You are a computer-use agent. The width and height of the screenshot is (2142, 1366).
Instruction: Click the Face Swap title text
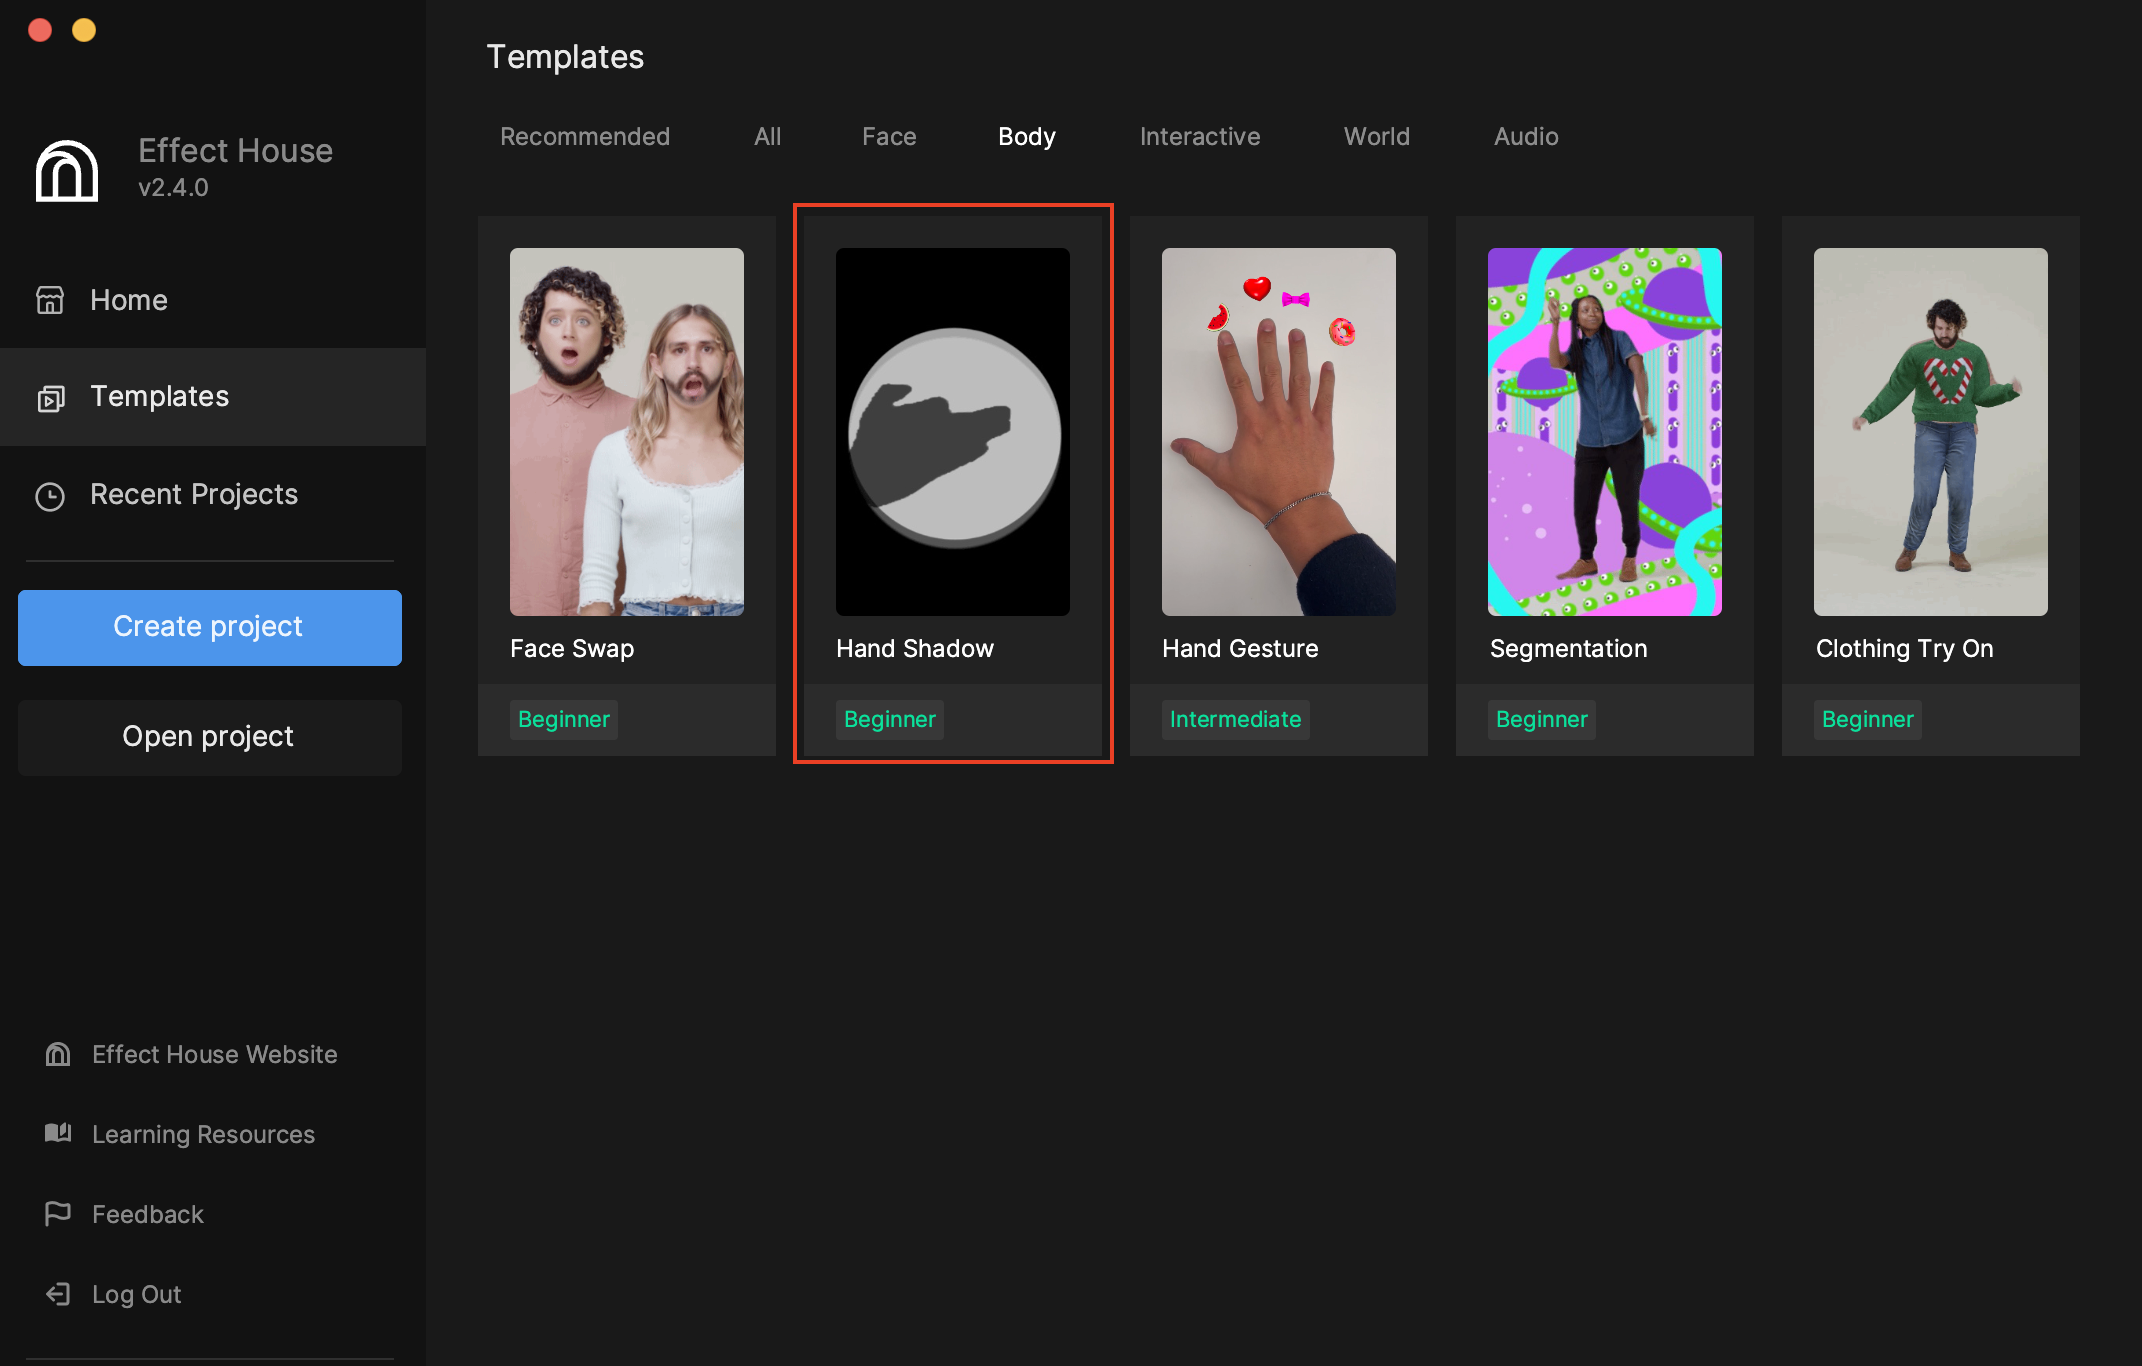click(572, 649)
